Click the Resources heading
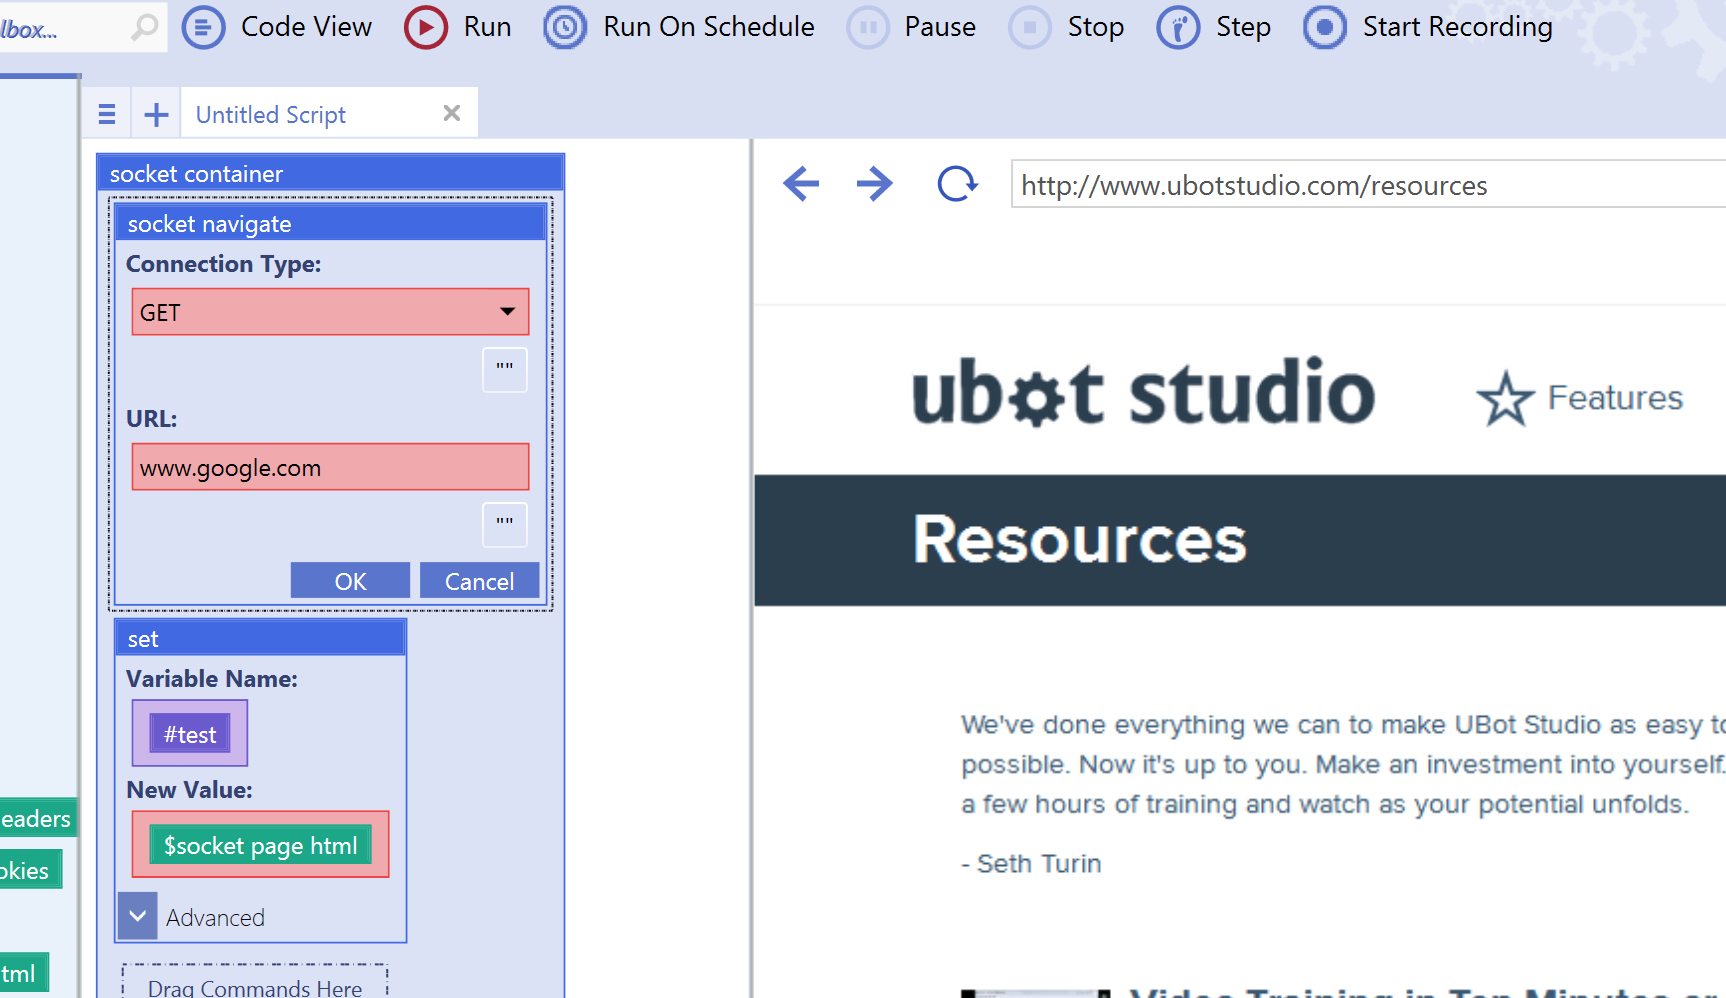Image resolution: width=1726 pixels, height=998 pixels. click(1080, 540)
